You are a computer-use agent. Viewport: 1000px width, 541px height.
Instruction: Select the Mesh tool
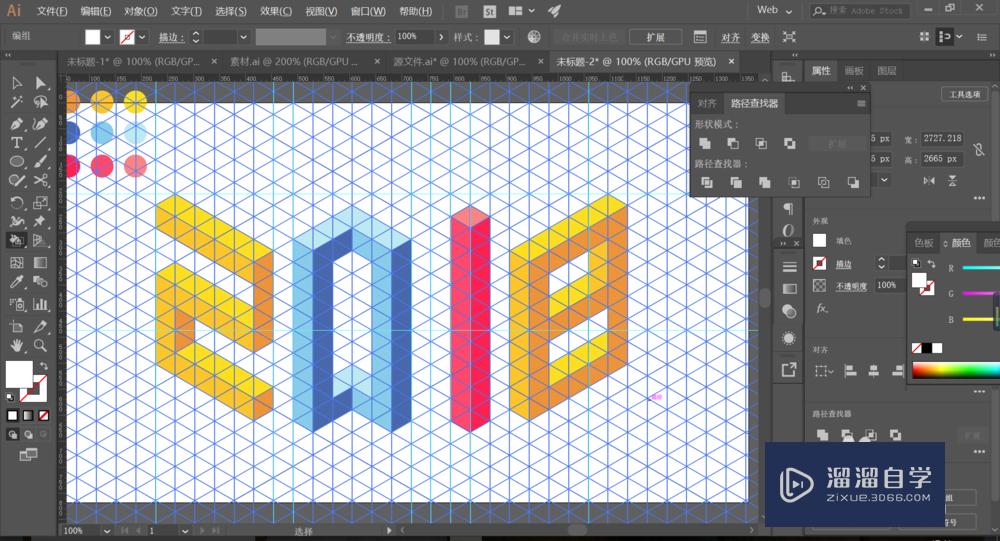17,262
